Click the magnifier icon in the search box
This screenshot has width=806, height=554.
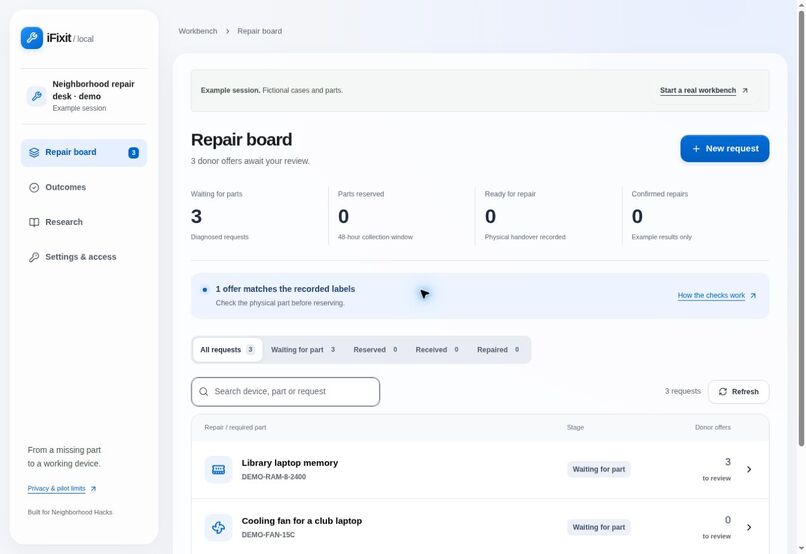(204, 392)
